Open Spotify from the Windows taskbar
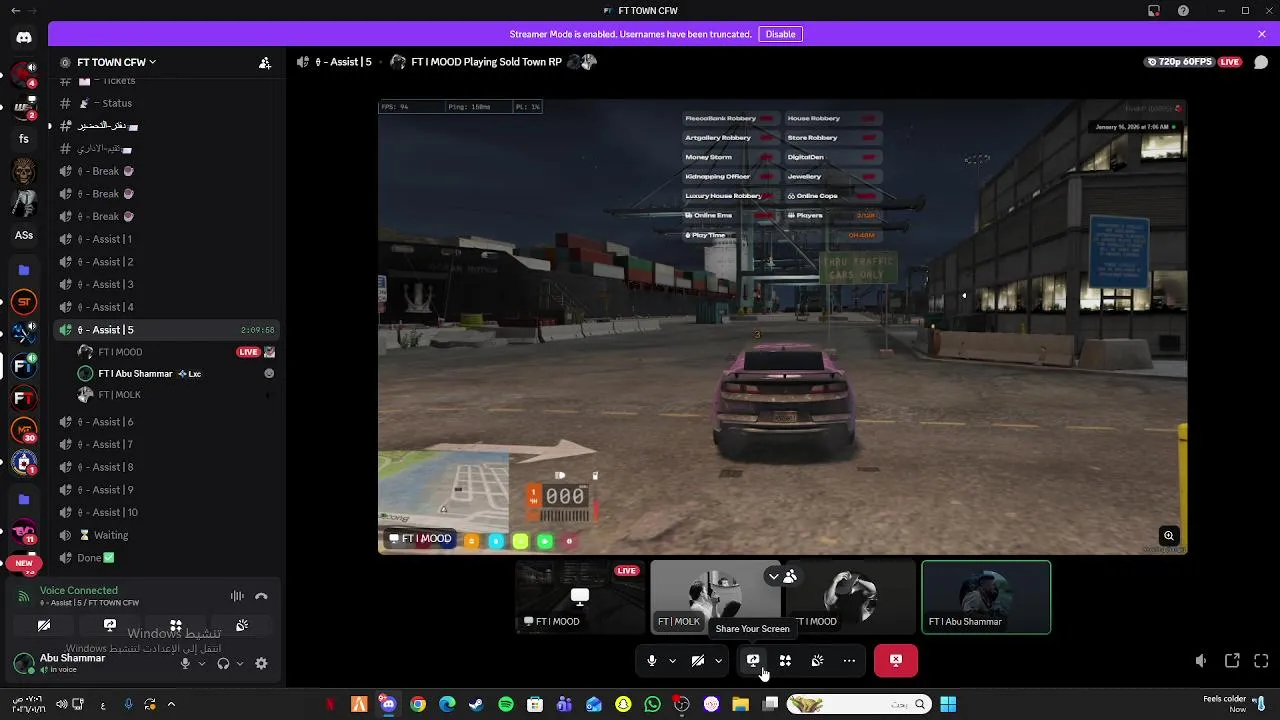Viewport: 1280px width, 720px height. click(506, 705)
